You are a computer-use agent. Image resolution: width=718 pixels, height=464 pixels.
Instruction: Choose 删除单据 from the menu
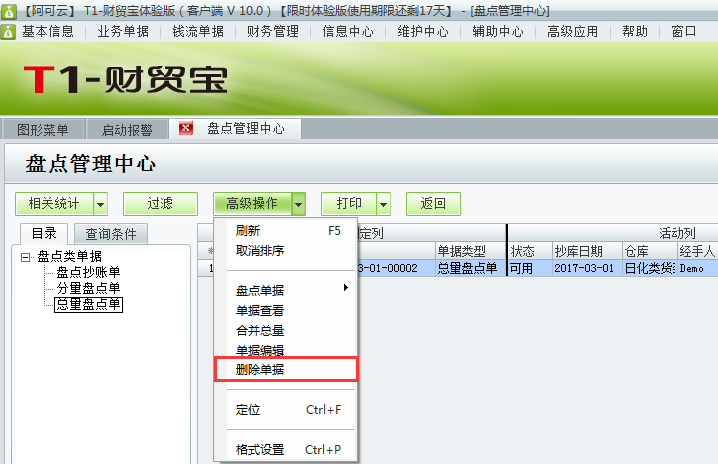click(286, 369)
